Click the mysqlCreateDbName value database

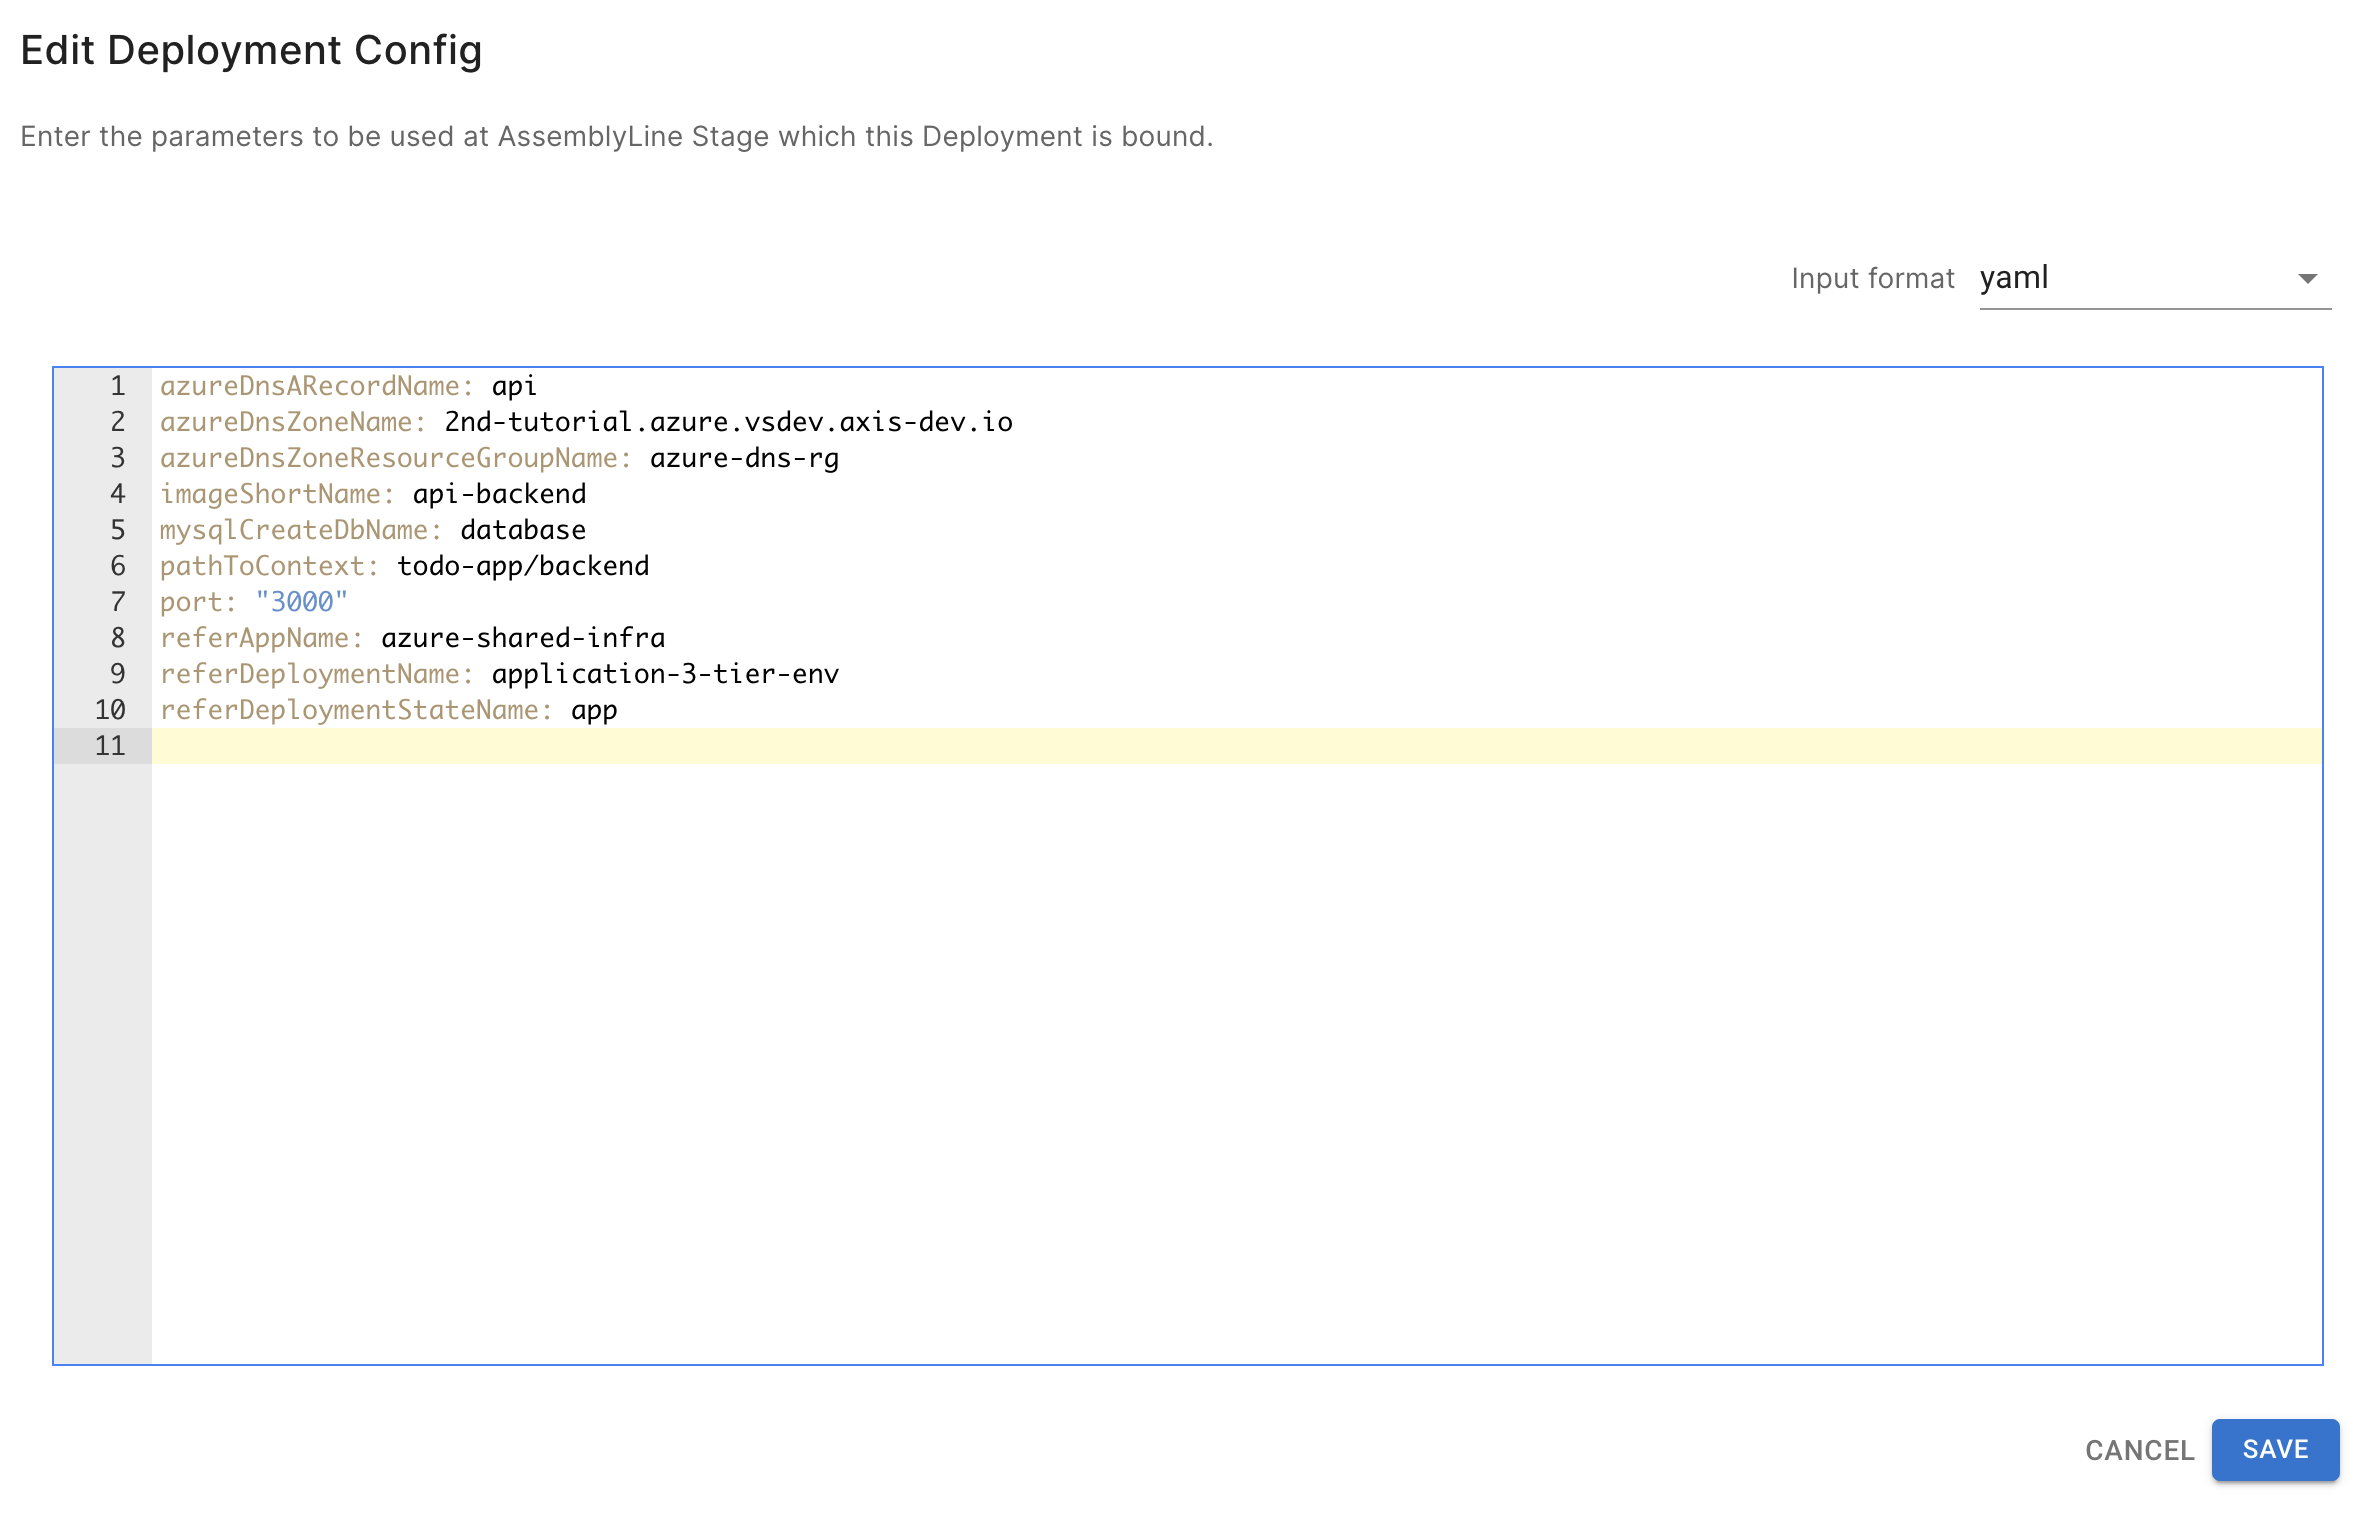[523, 530]
